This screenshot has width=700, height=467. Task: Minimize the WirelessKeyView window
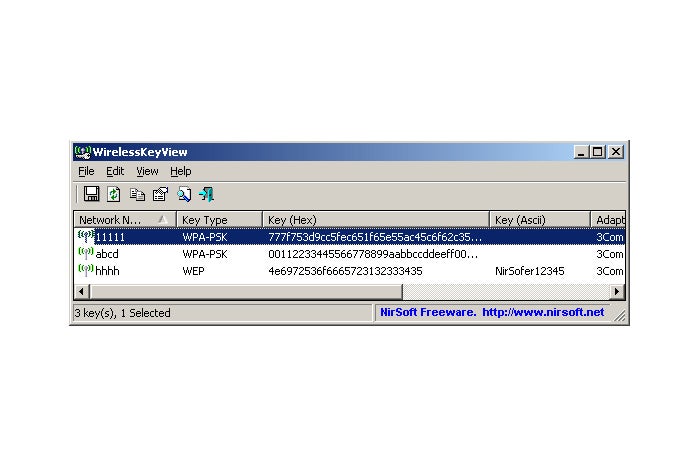click(580, 152)
